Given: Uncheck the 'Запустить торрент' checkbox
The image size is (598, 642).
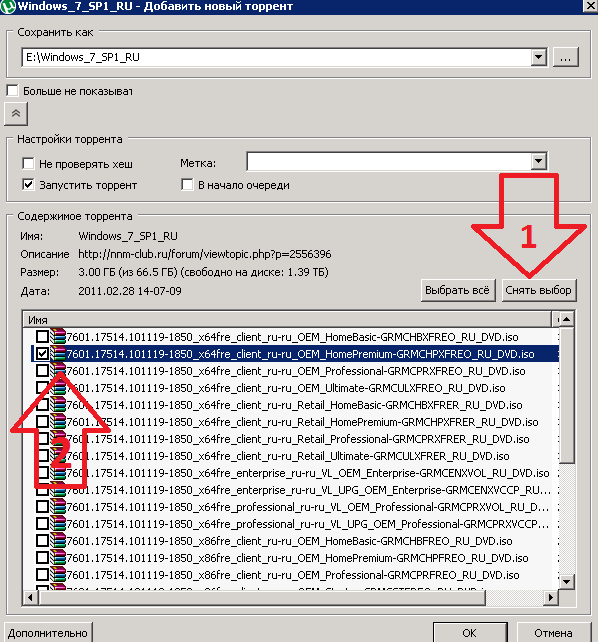Looking at the screenshot, I should 28,185.
